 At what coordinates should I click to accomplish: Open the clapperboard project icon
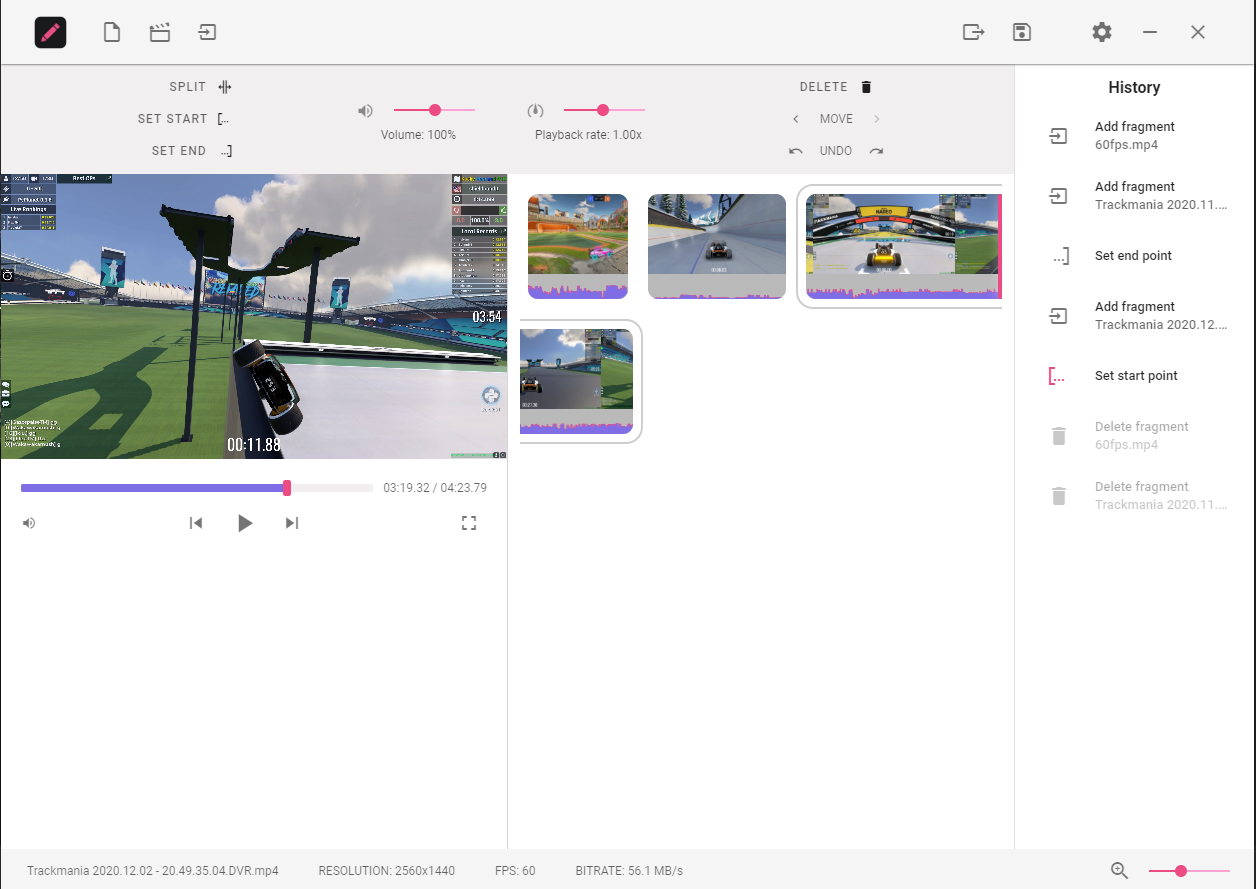tap(159, 32)
